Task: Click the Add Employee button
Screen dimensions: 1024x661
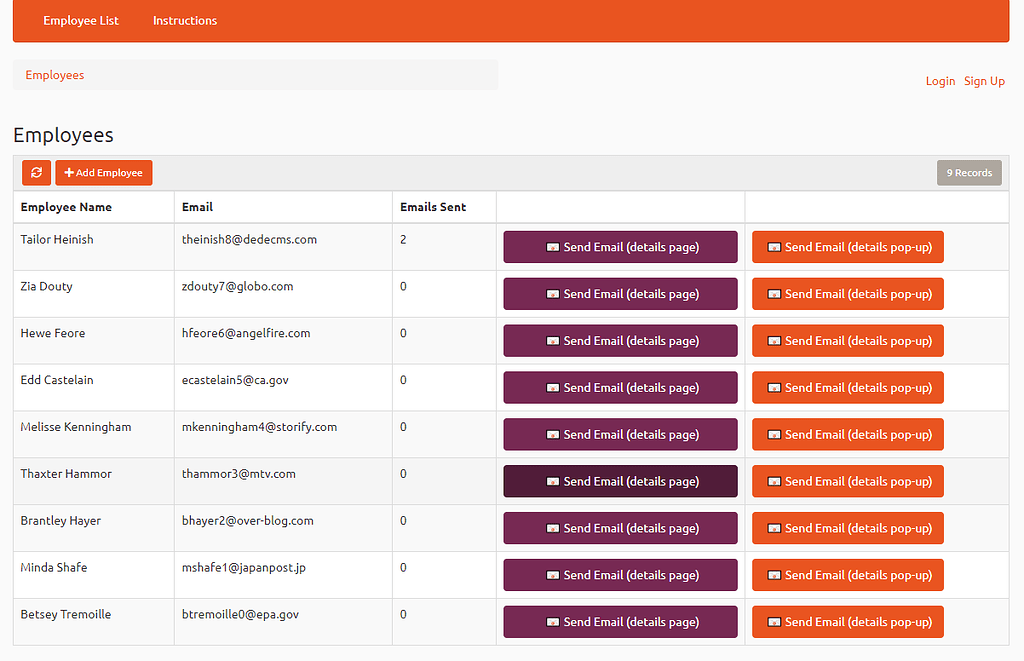Action: coord(103,172)
